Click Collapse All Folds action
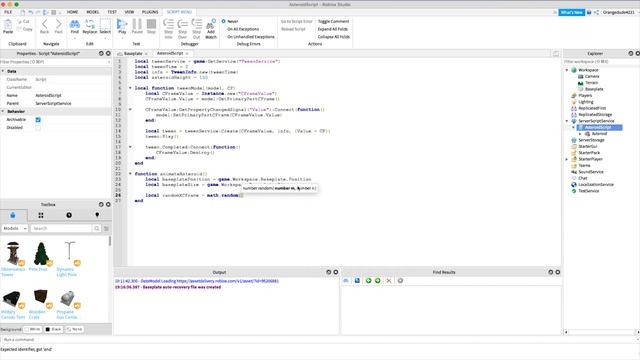640x360 pixels. [x=333, y=37]
